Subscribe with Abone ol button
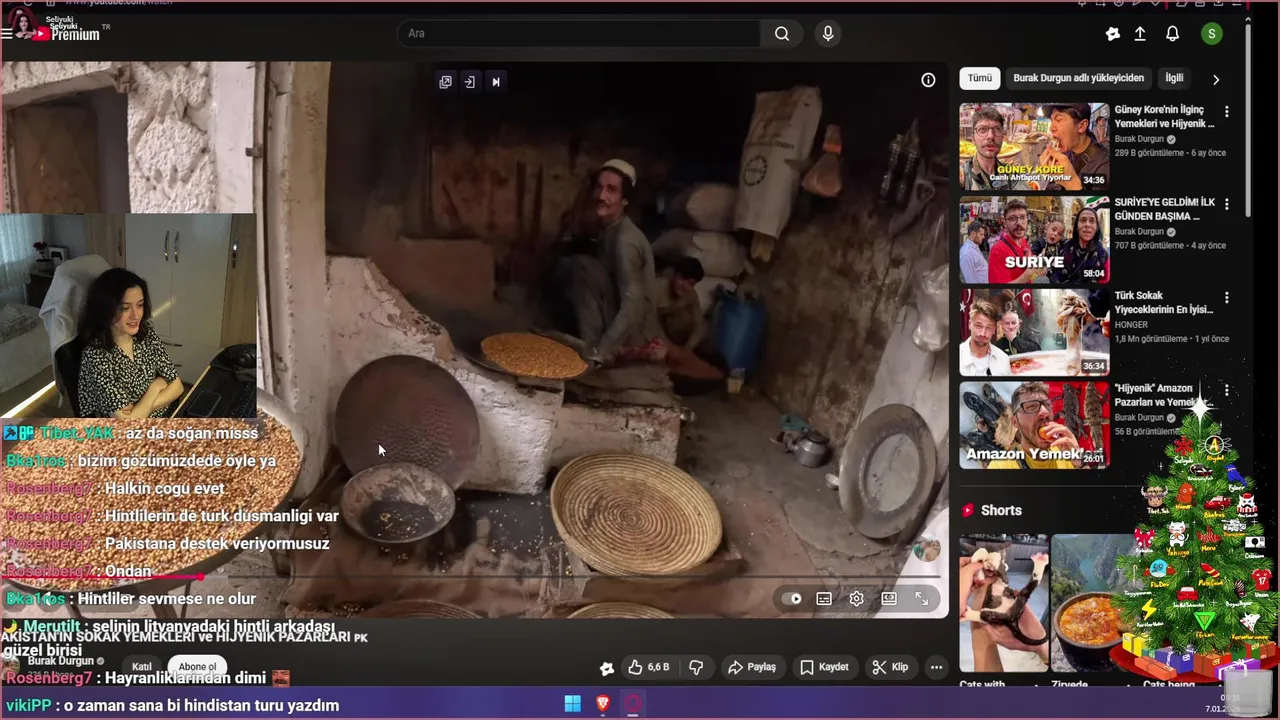 point(197,667)
